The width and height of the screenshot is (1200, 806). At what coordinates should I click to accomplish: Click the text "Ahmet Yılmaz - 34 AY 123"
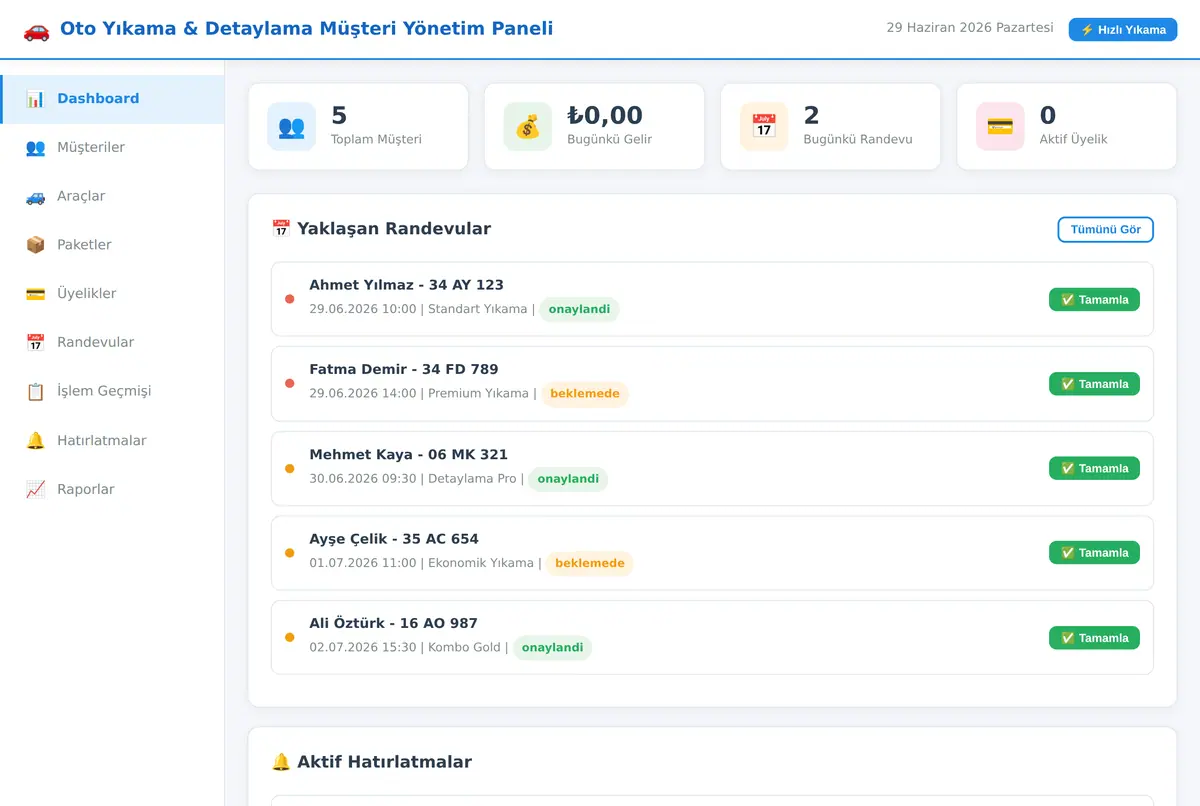406,285
